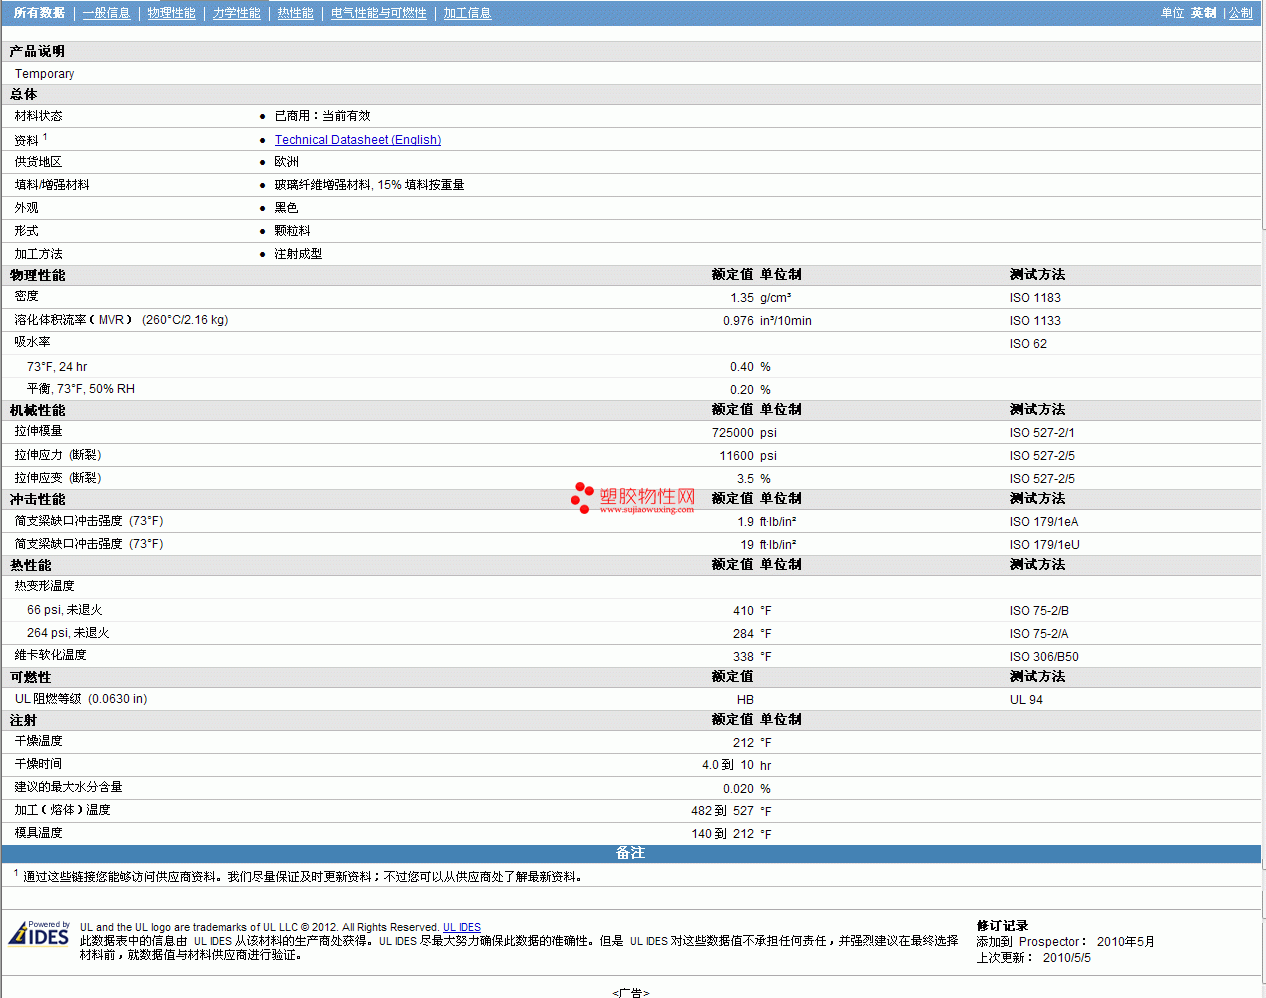Open the 一般信息 tab
Image resolution: width=1266 pixels, height=998 pixels.
(x=107, y=13)
